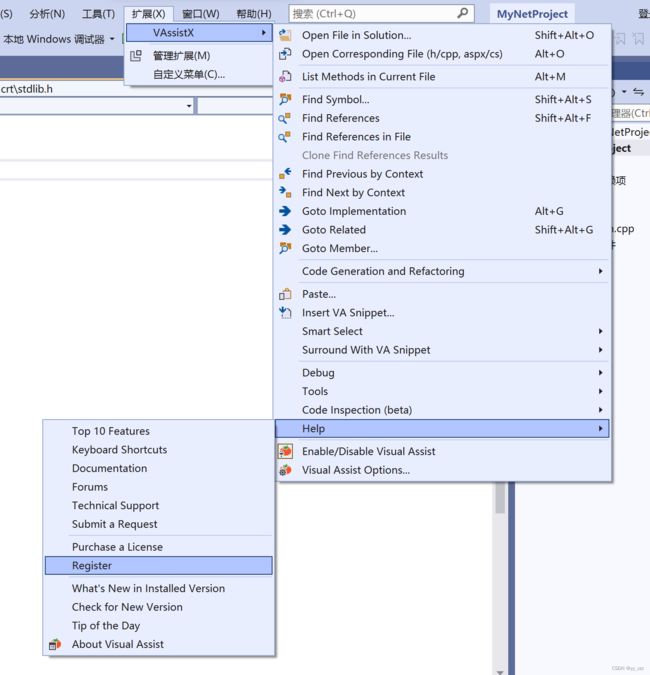
Task: Click the Enable/Disable Visual Assist tomato icon
Action: tap(285, 451)
